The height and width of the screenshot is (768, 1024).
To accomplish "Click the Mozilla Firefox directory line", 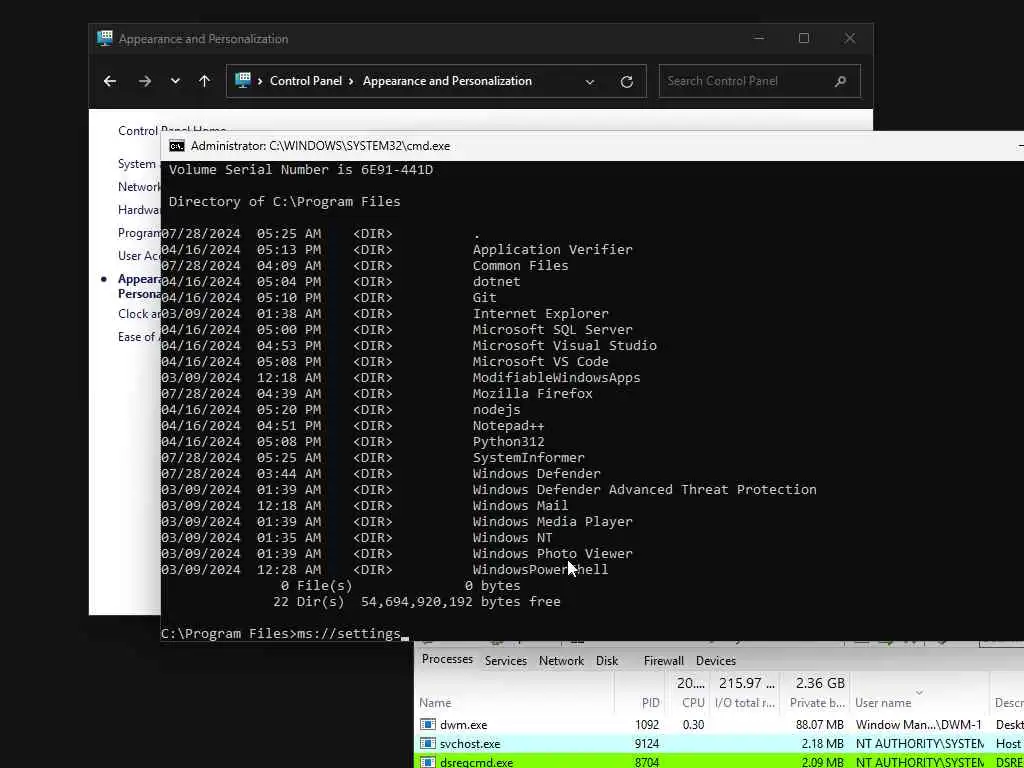I will [x=377, y=394].
